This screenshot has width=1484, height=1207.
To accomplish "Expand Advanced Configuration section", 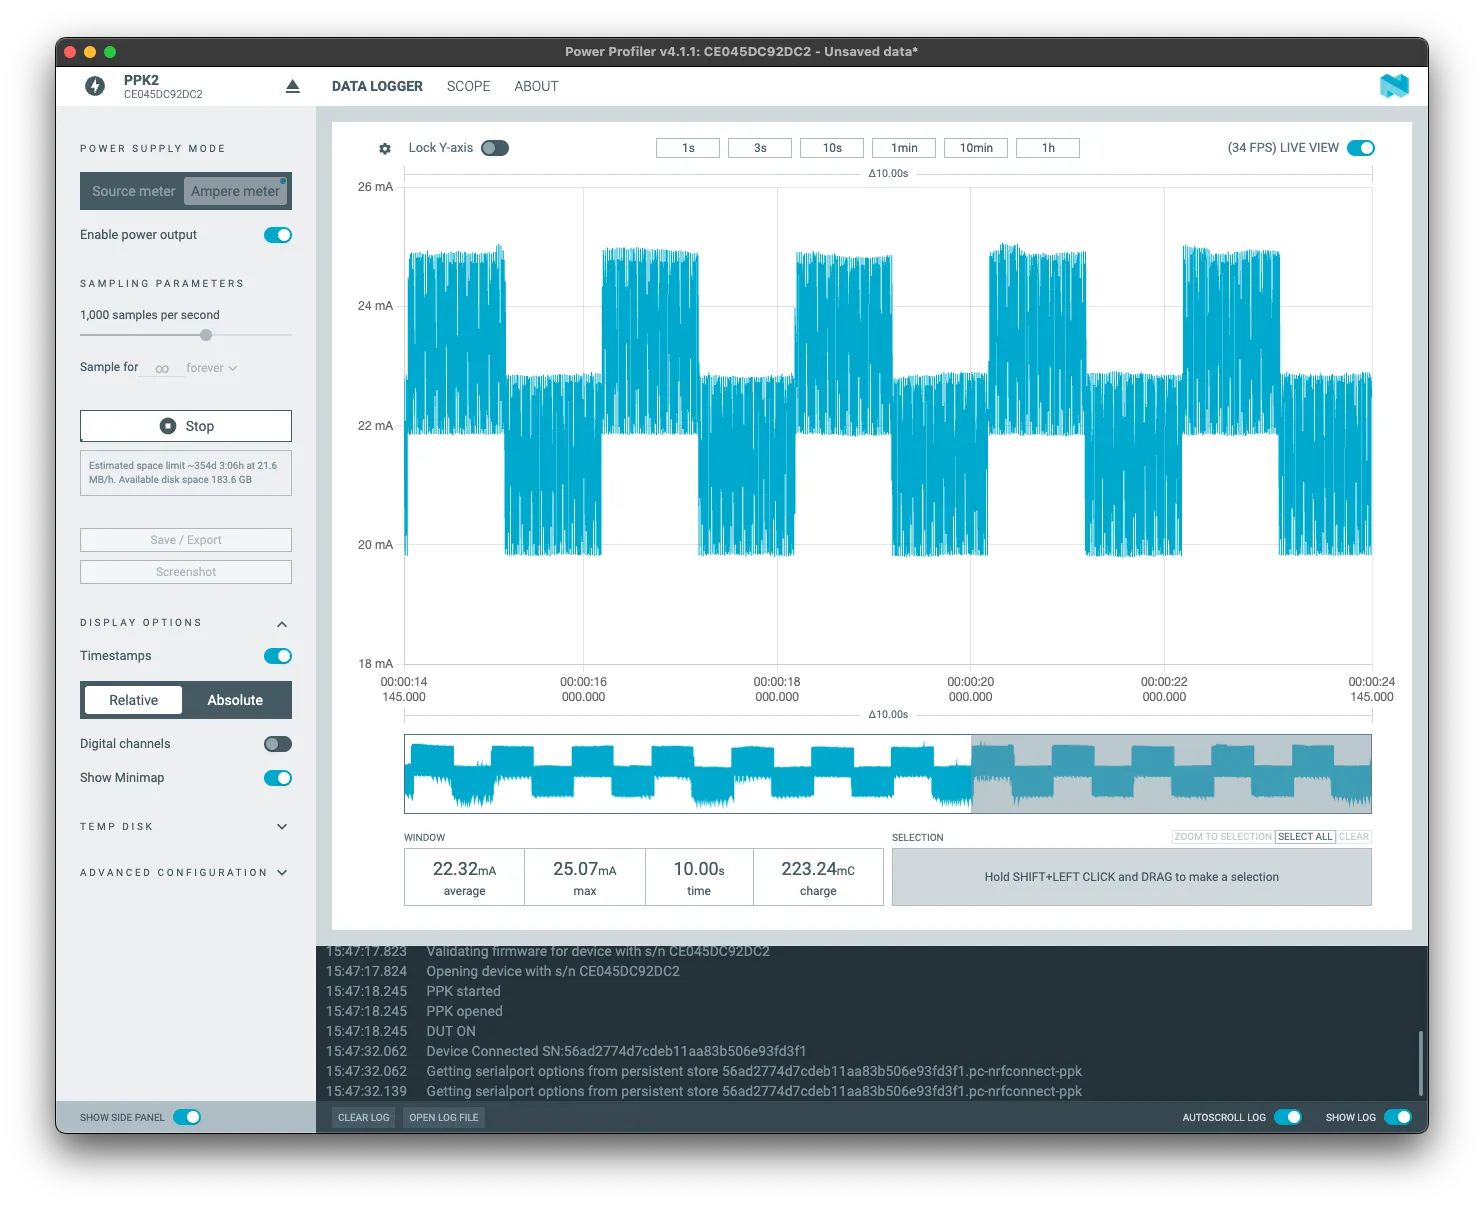I will [x=282, y=873].
